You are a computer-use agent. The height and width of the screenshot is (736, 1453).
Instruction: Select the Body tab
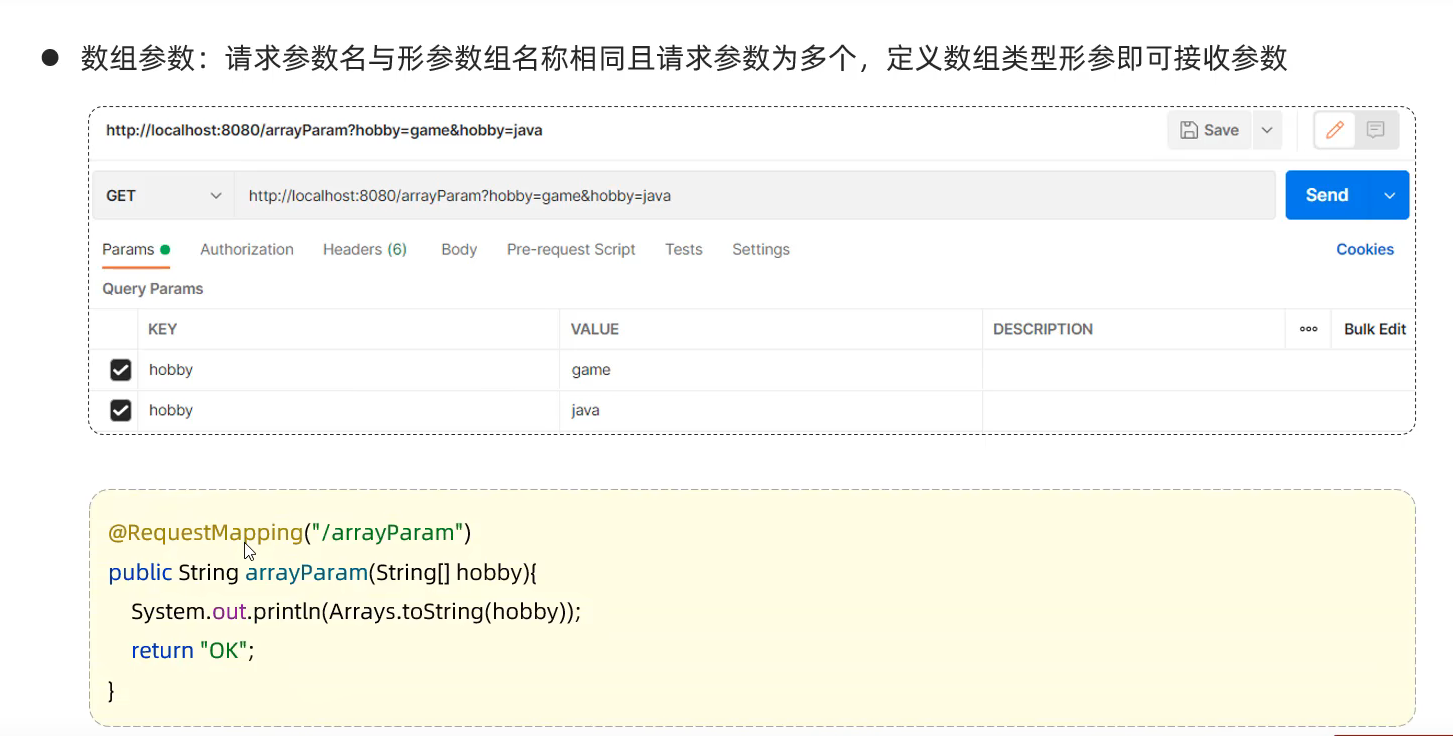point(459,250)
